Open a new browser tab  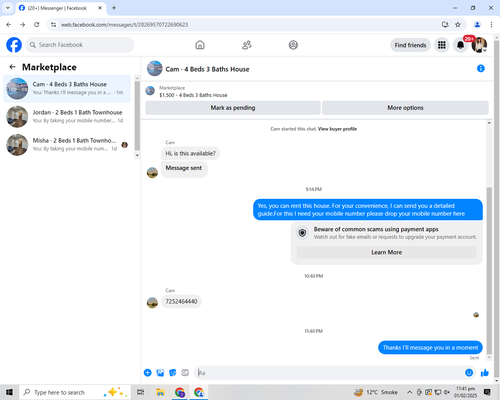tap(114, 8)
